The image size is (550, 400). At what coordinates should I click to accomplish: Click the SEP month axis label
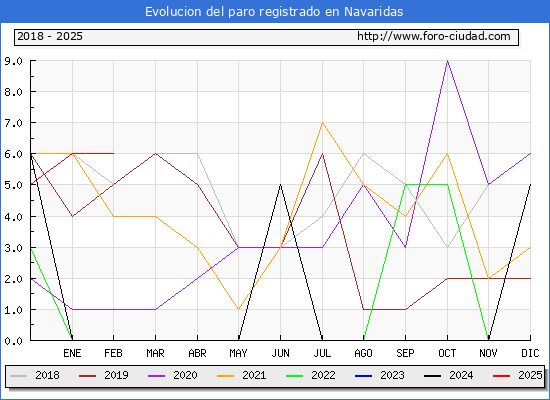pyautogui.click(x=405, y=353)
